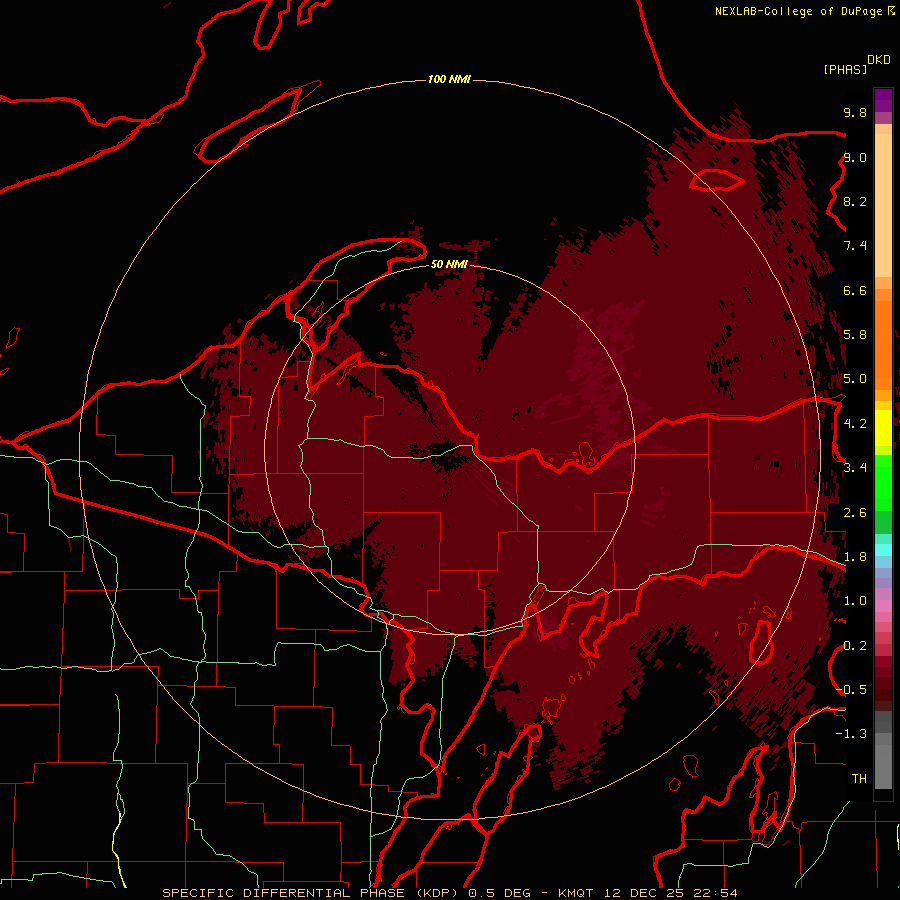The image size is (900, 900).
Task: Click the 100 NMI range ring label
Action: [449, 79]
